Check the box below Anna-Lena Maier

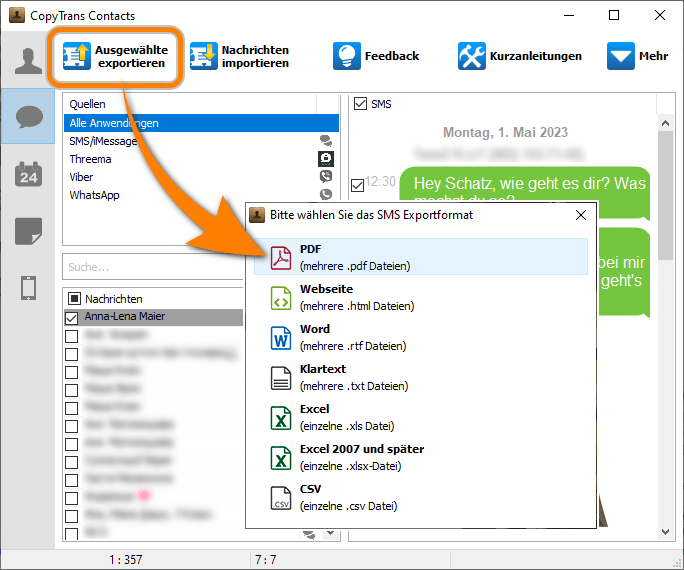(x=72, y=336)
